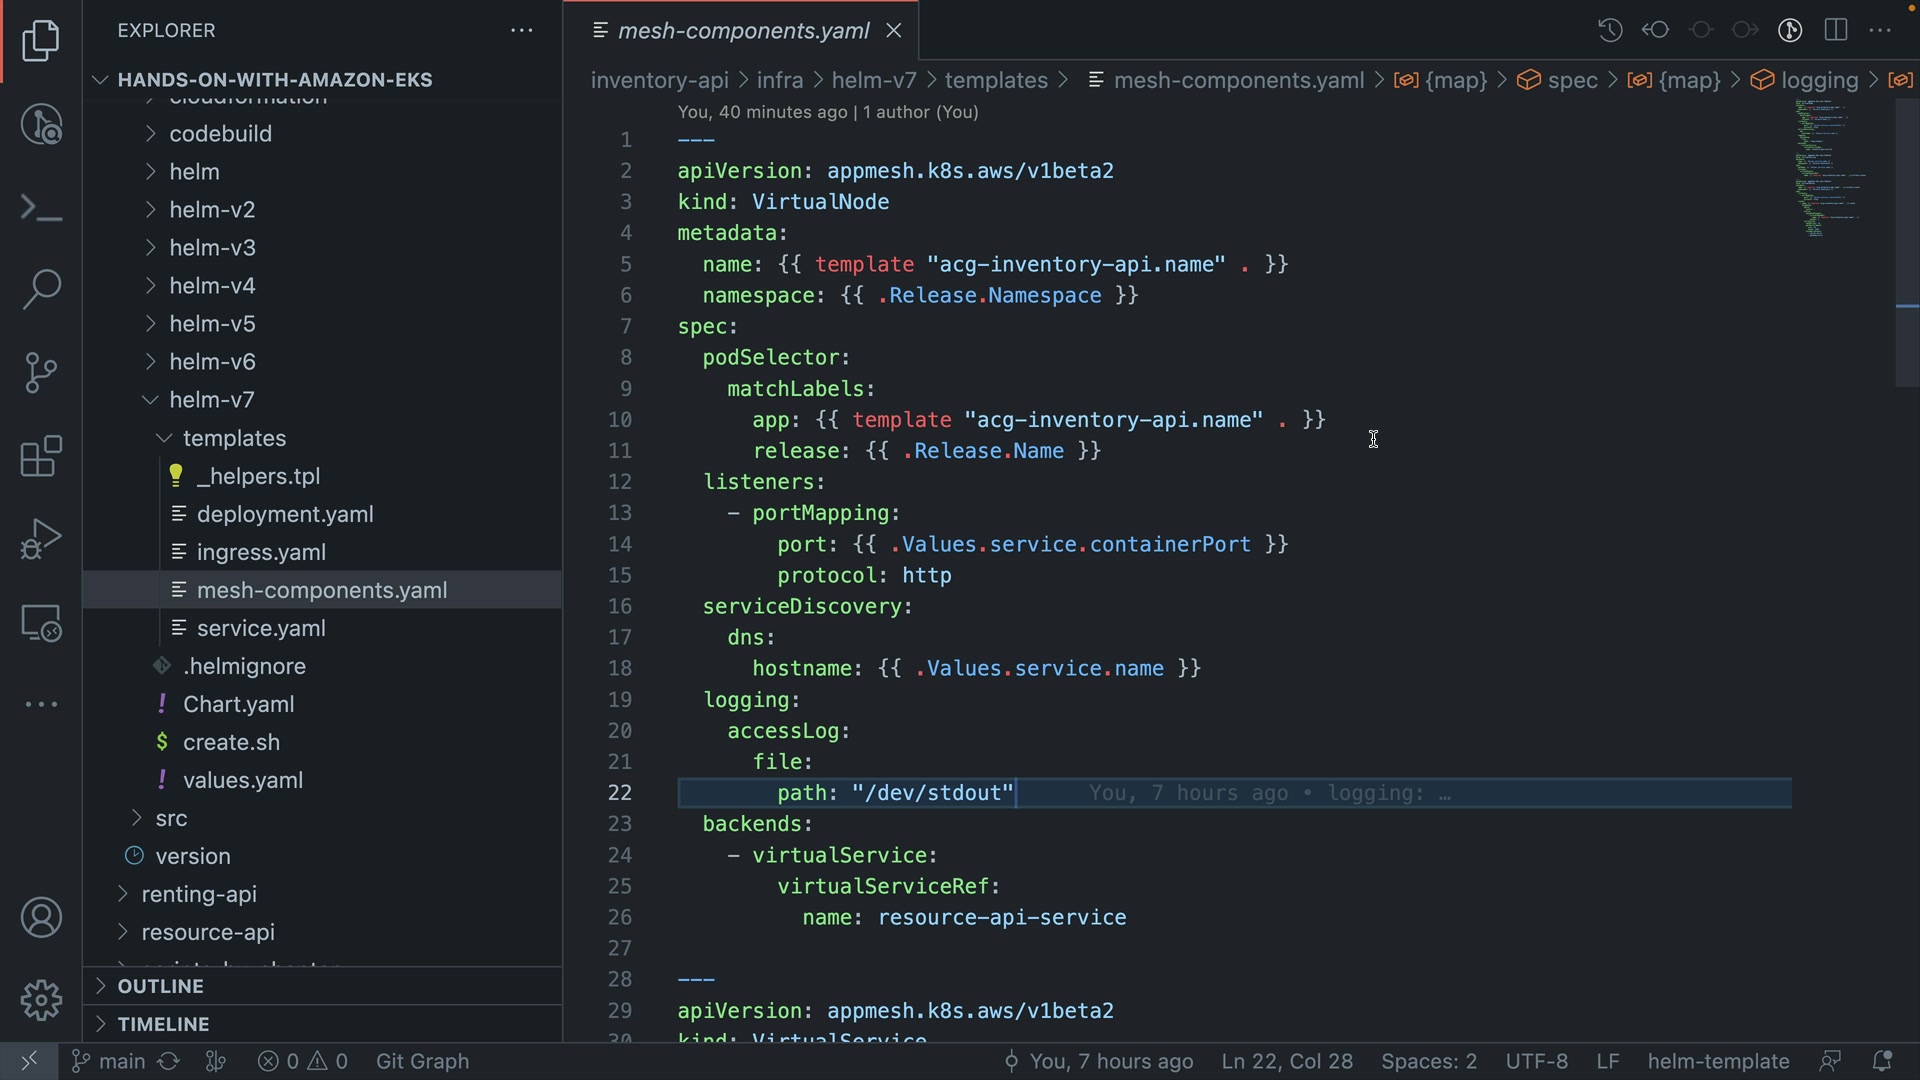Click Git Graph in status bar
Screen dimensions: 1920x1080
[x=422, y=1061]
